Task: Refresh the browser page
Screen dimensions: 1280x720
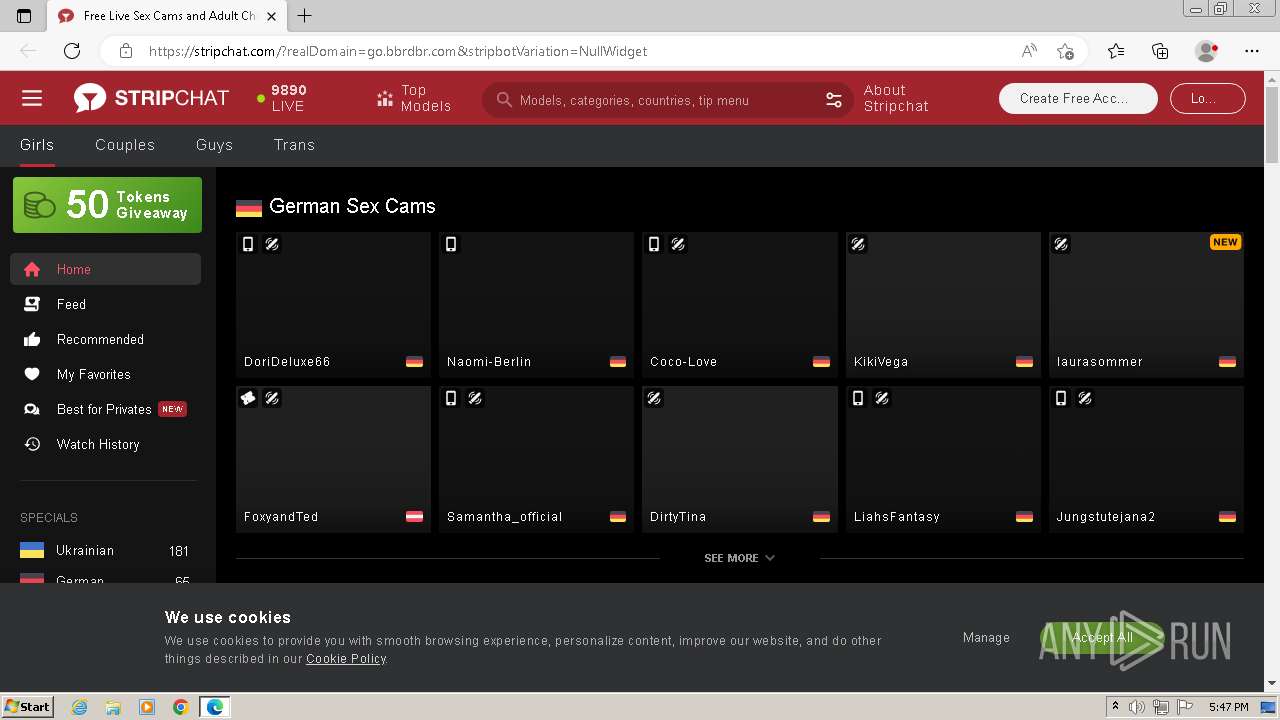Action: (x=72, y=51)
